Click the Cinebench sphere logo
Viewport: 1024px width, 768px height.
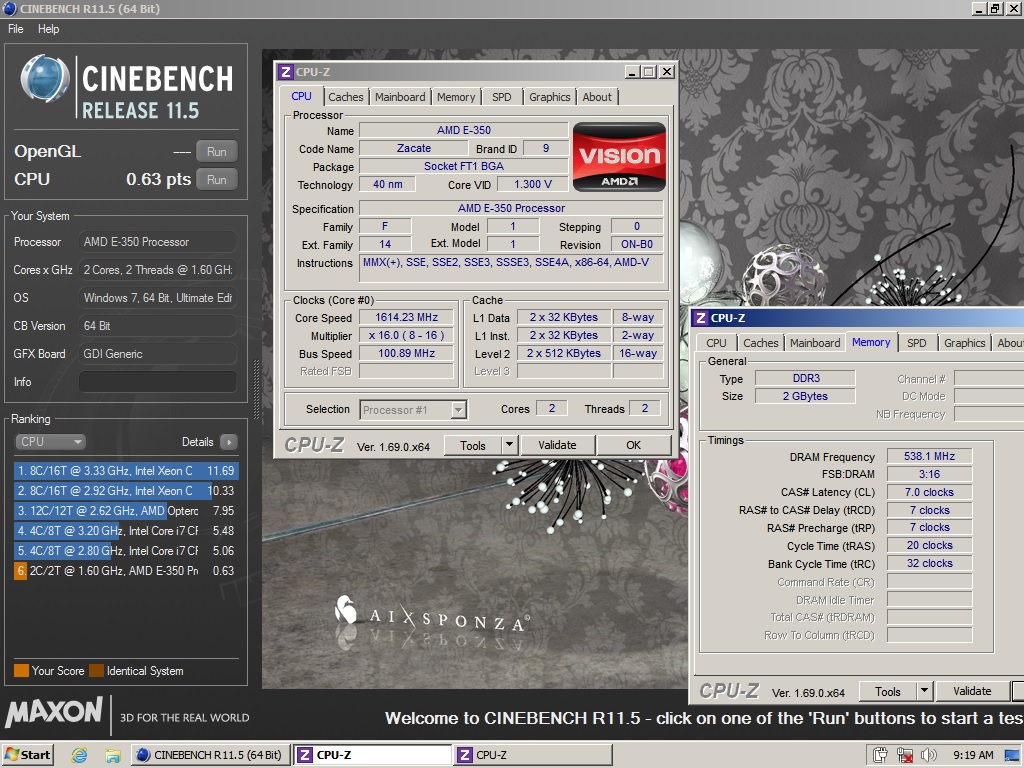pos(44,80)
